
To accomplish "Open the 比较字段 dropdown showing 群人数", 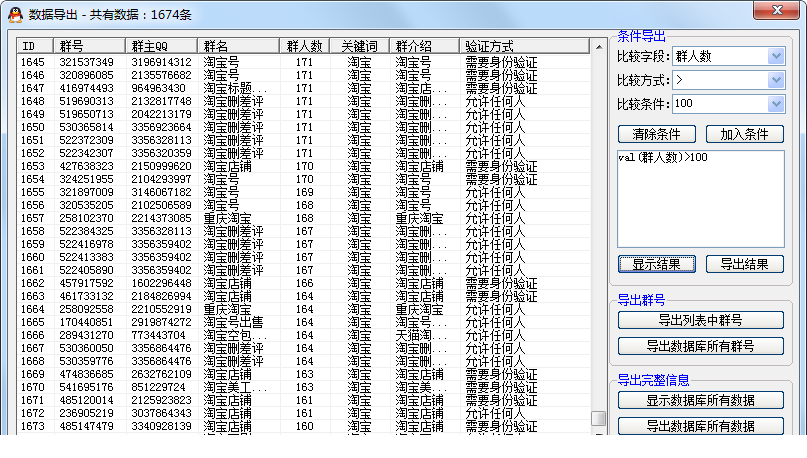I will (x=776, y=56).
